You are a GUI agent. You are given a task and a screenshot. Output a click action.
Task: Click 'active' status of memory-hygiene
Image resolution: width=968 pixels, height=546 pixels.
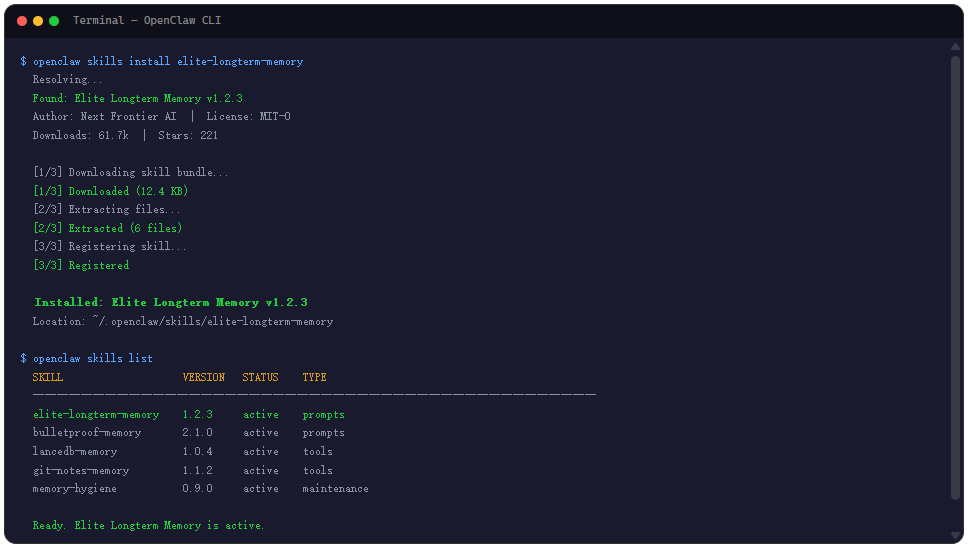261,489
